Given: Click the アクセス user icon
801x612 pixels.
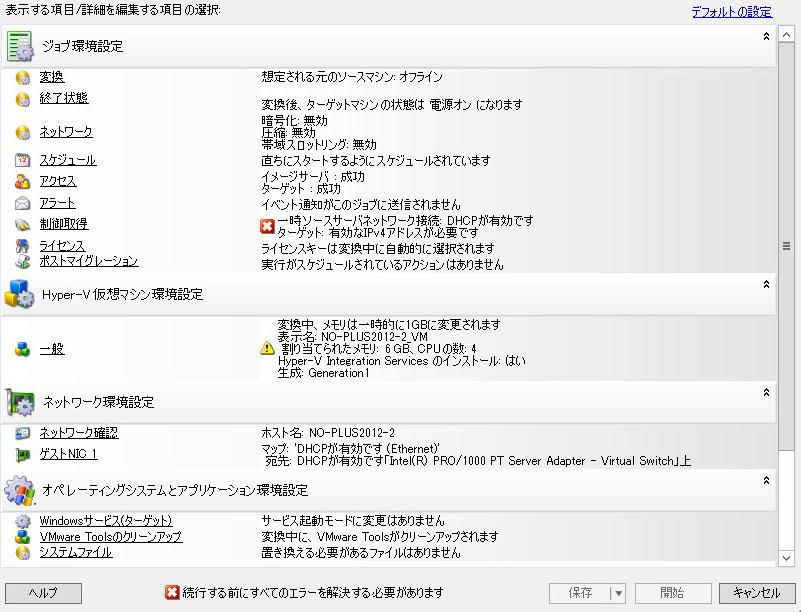Looking at the screenshot, I should 22,182.
